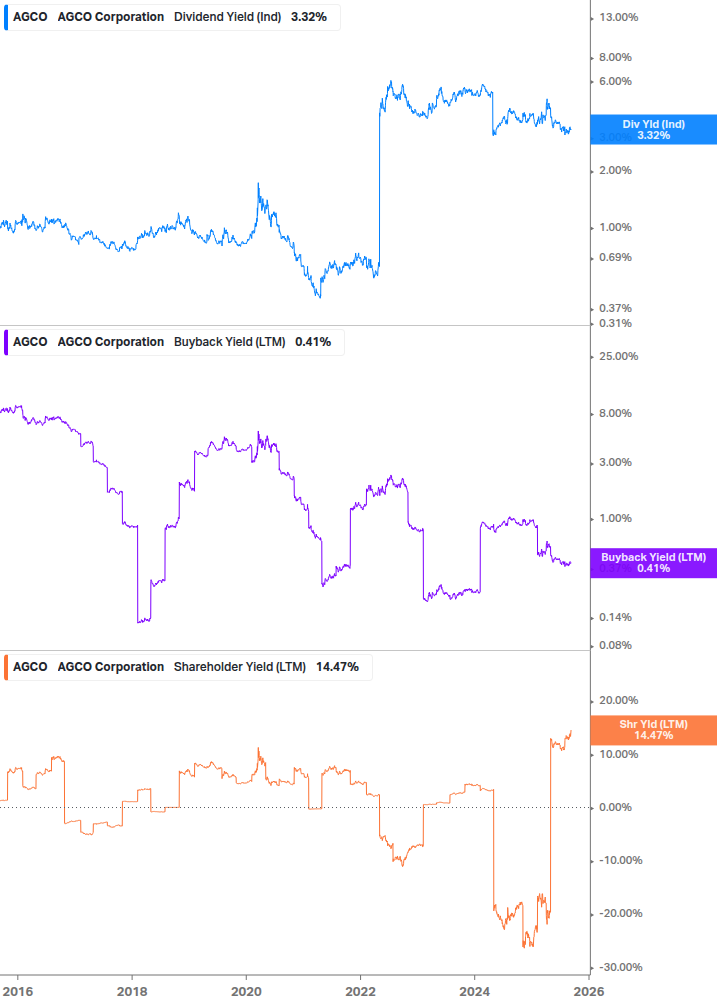Click the 0.00% tick on the shareholder yield axis
The height and width of the screenshot is (1005, 717).
tap(615, 808)
